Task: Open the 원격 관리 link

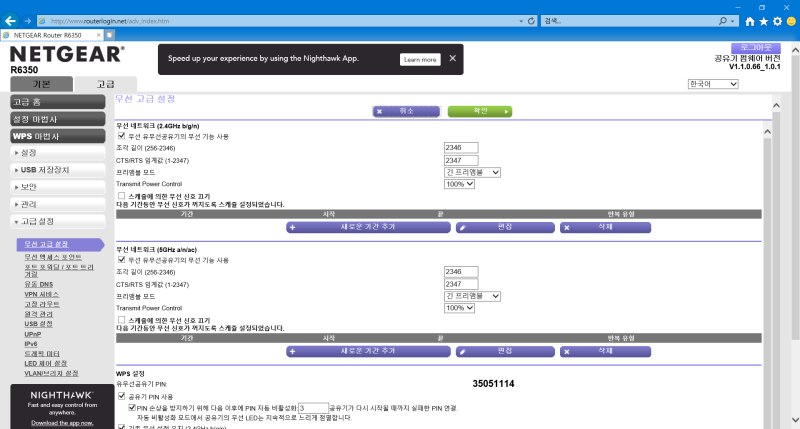Action: pos(39,314)
